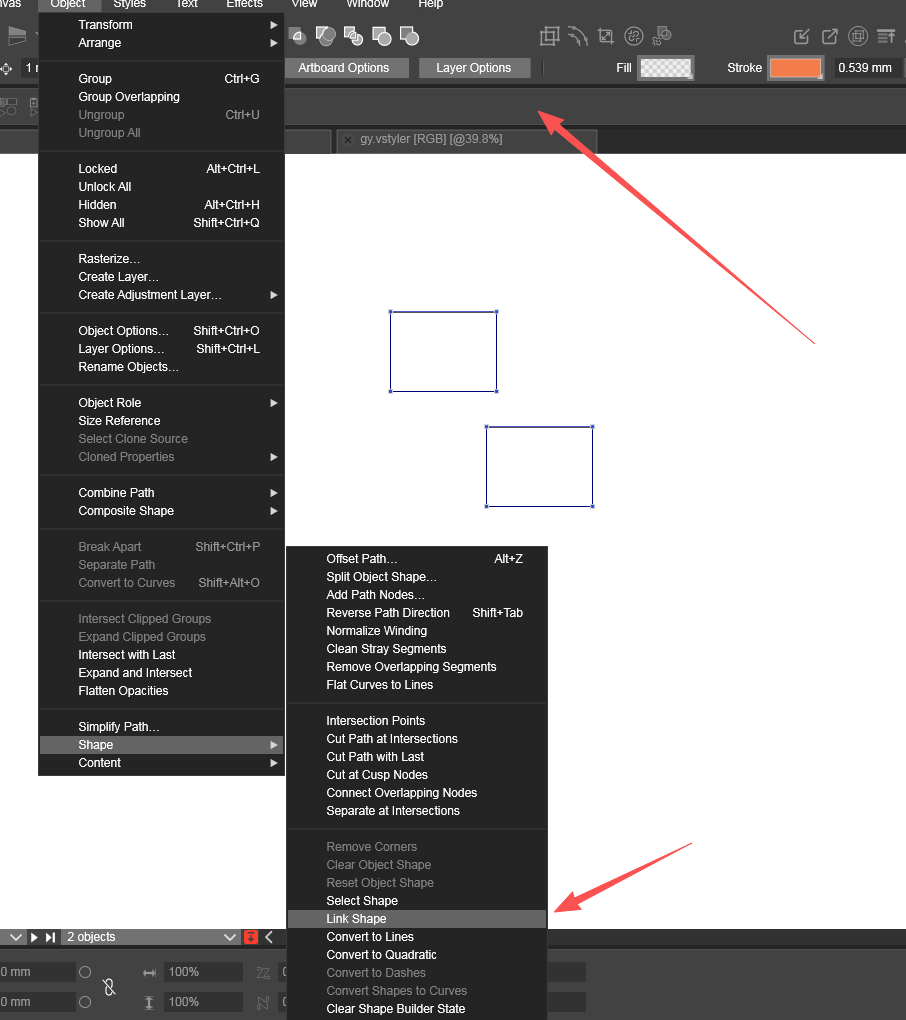Click the orange Stroke color swatch
Image resolution: width=906 pixels, height=1020 pixels.
(795, 68)
